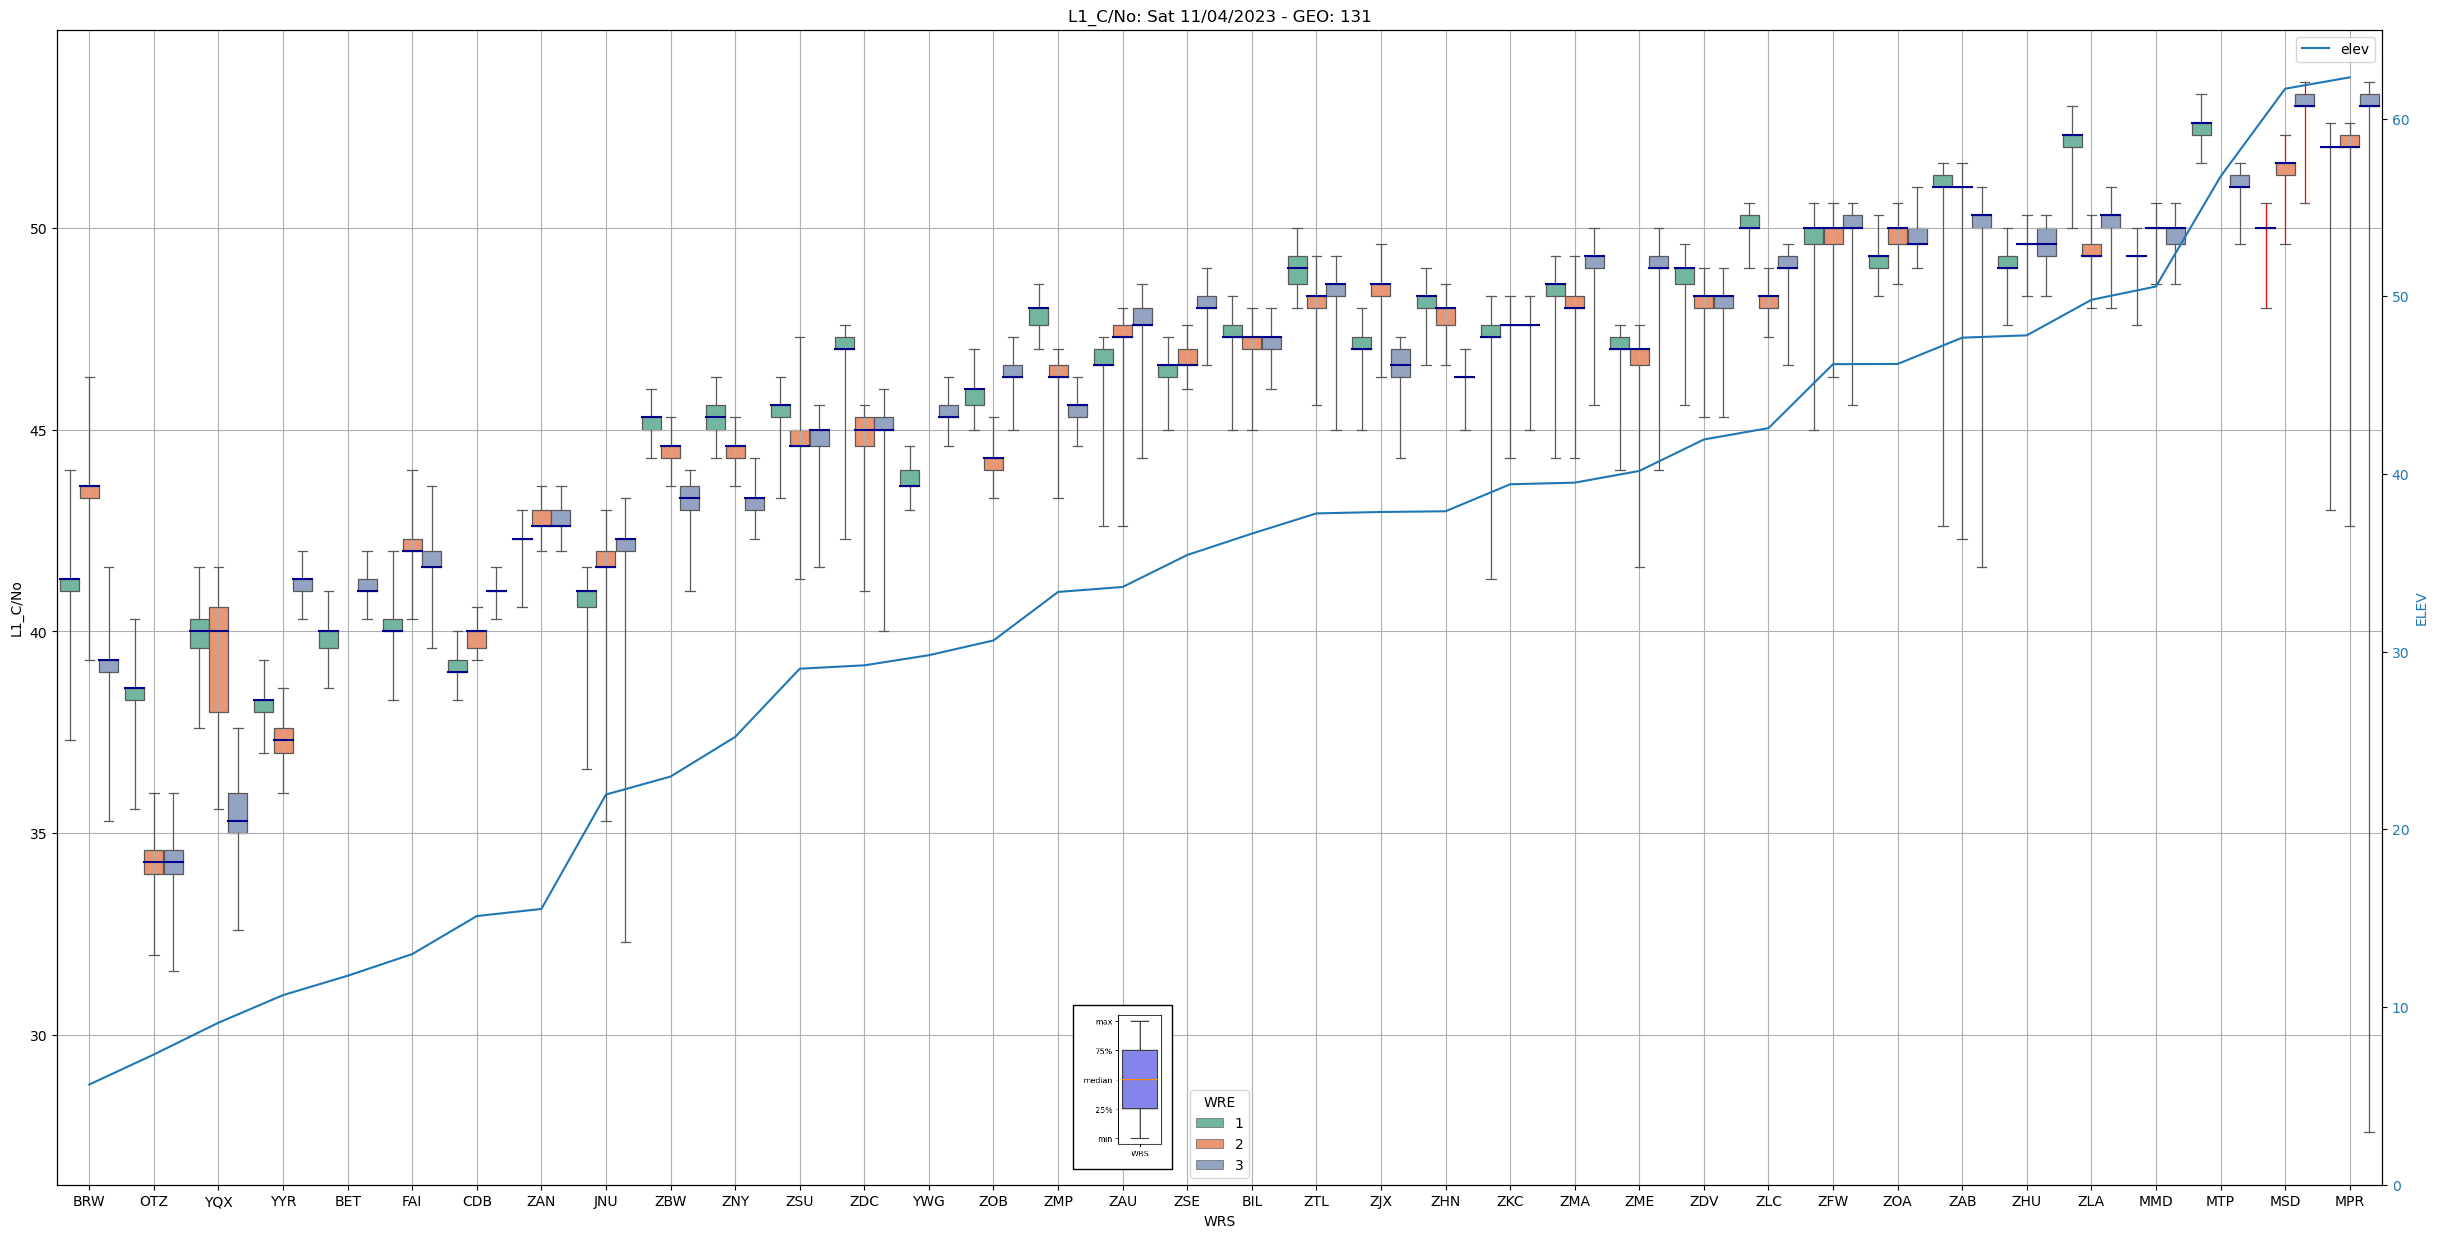
Task: Click the WRS x-axis title
Action: pos(1219,1221)
